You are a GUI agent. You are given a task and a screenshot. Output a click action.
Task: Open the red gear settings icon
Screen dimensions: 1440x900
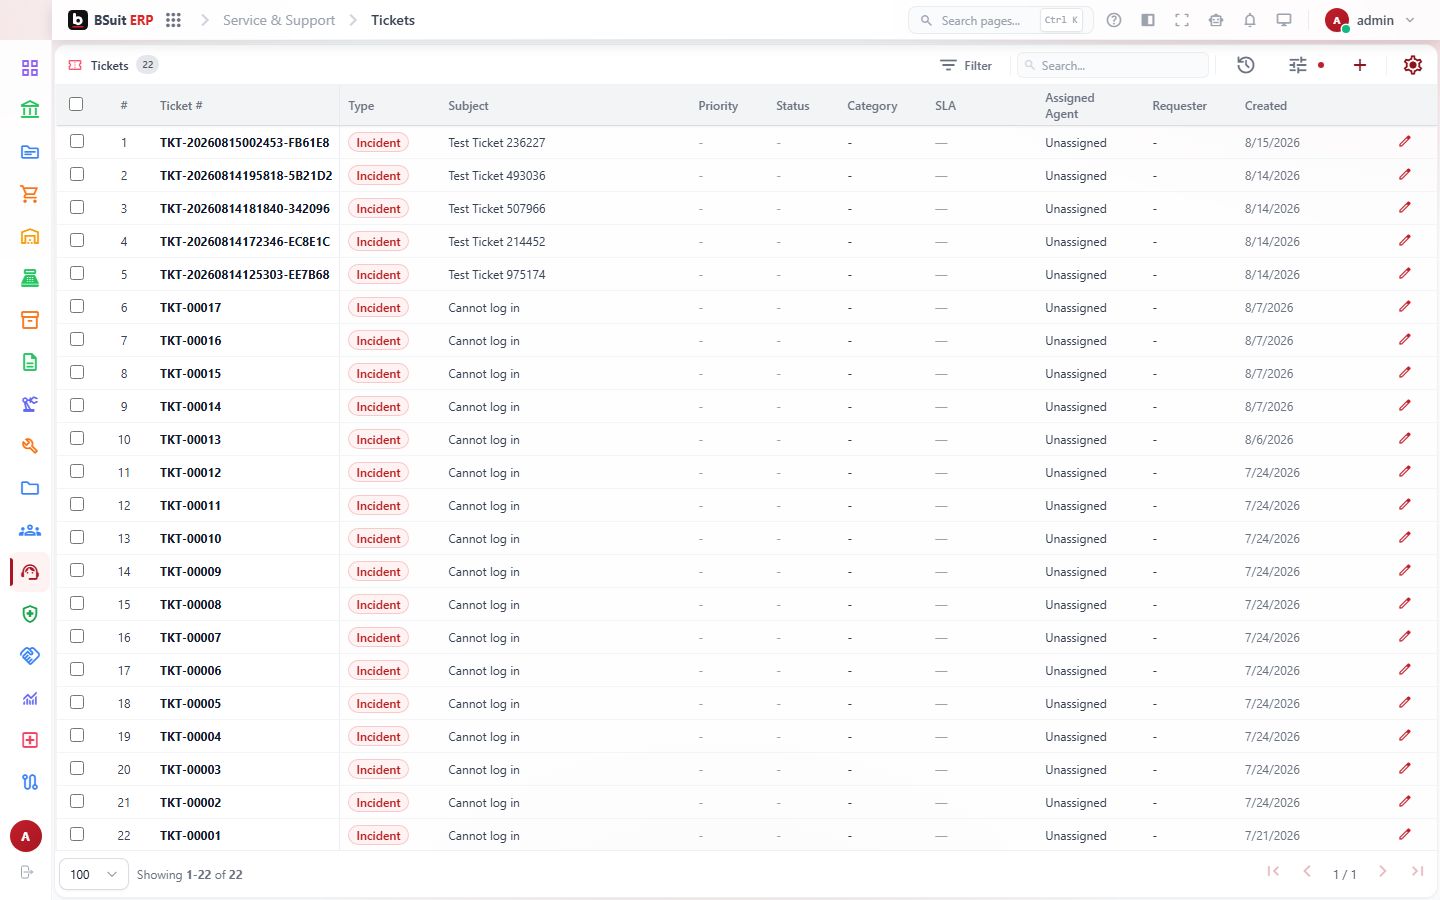[x=1413, y=65]
